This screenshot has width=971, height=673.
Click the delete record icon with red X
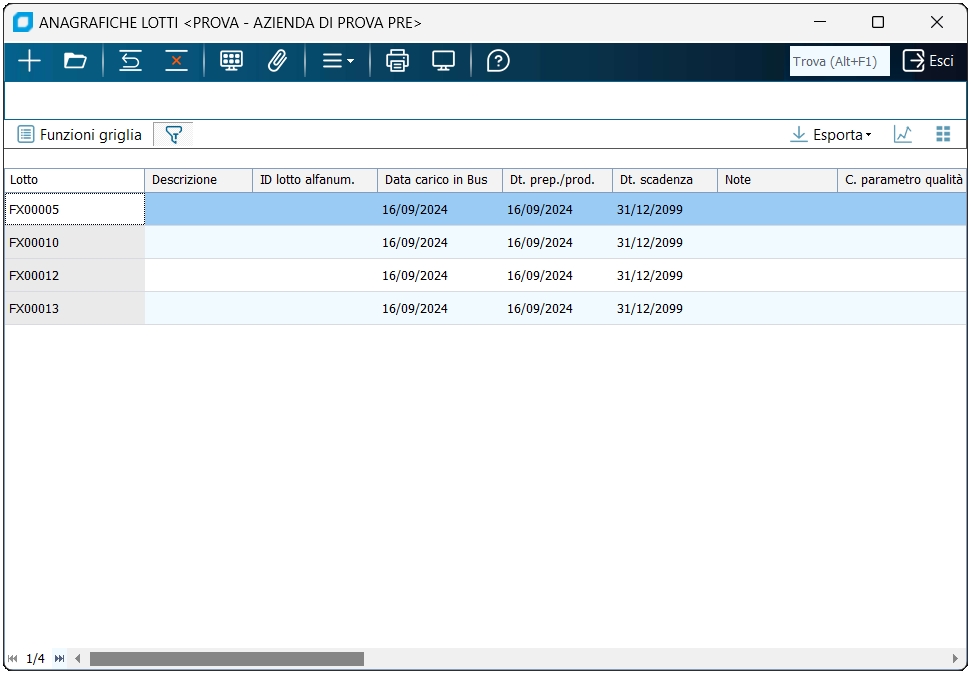176,61
